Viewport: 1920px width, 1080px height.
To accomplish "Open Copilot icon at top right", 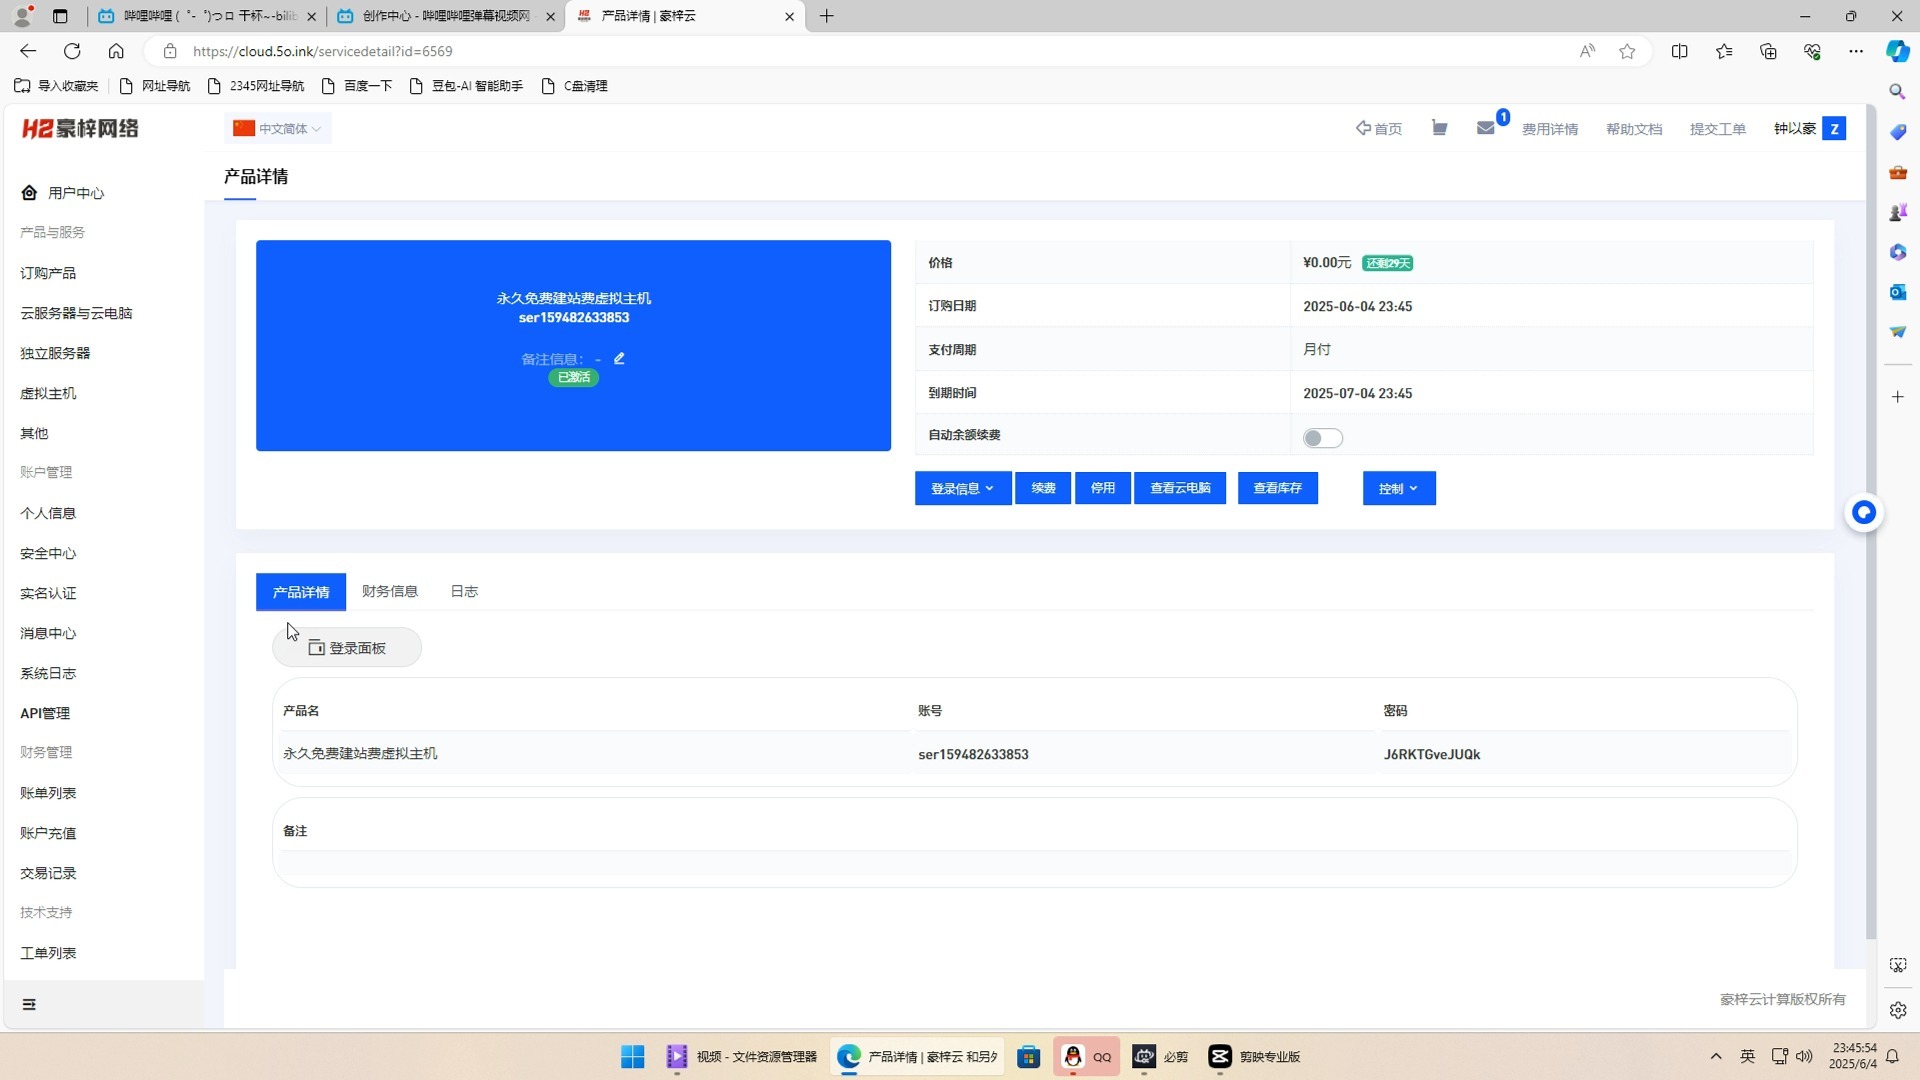I will tap(1897, 51).
